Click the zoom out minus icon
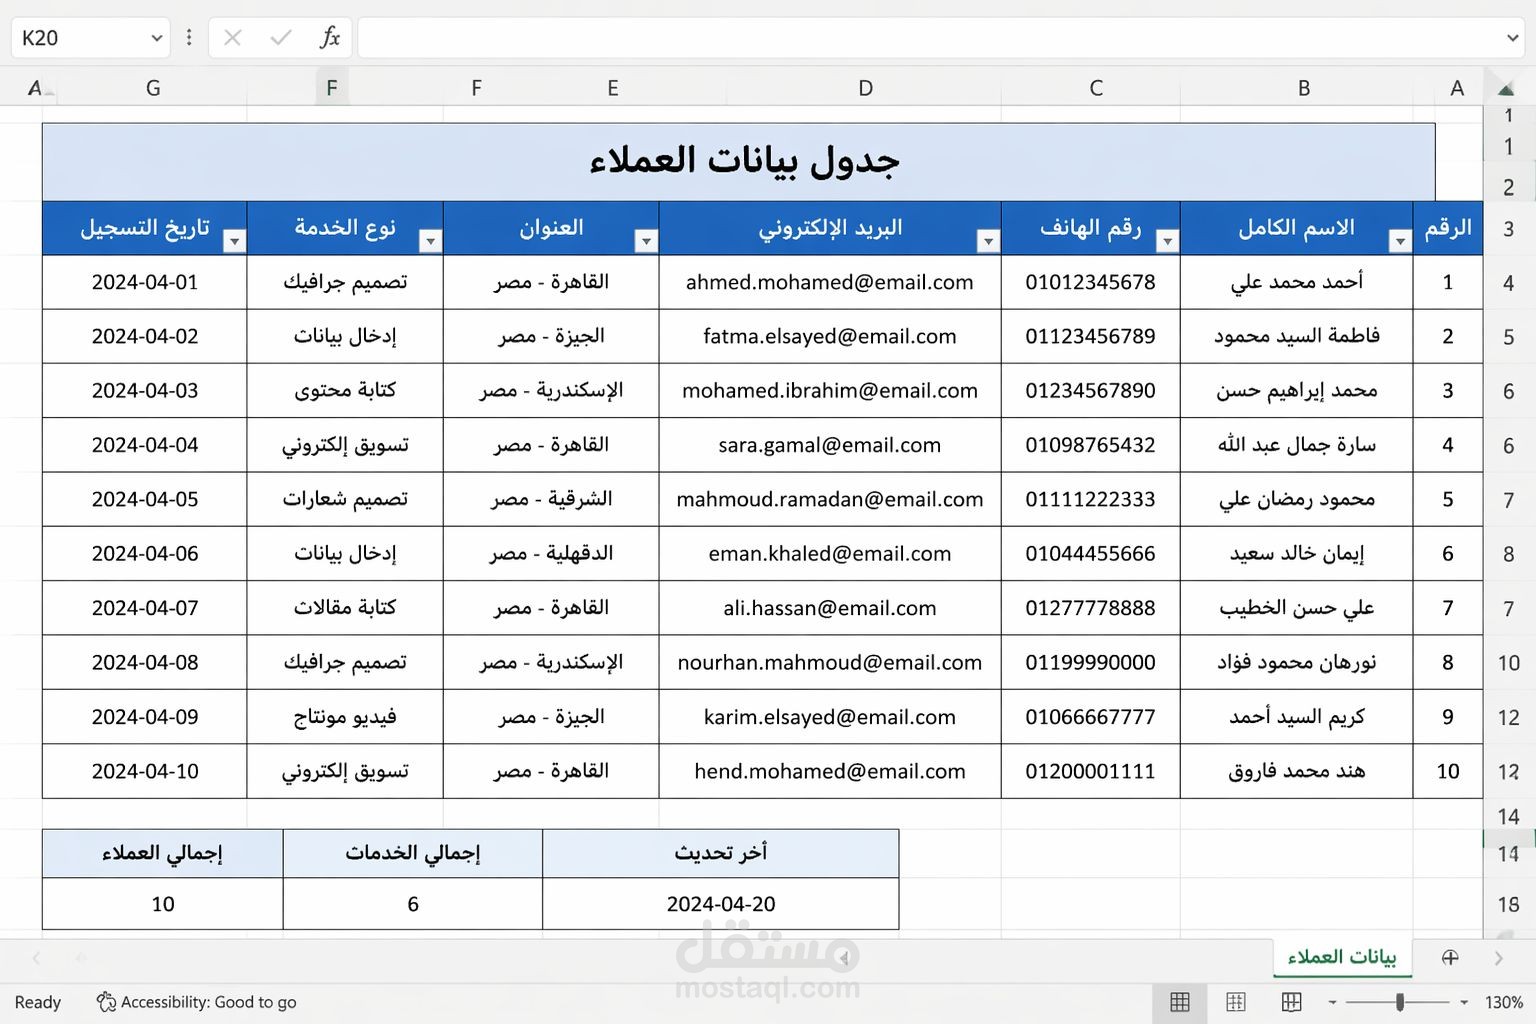This screenshot has width=1536, height=1024. [x=1332, y=1002]
